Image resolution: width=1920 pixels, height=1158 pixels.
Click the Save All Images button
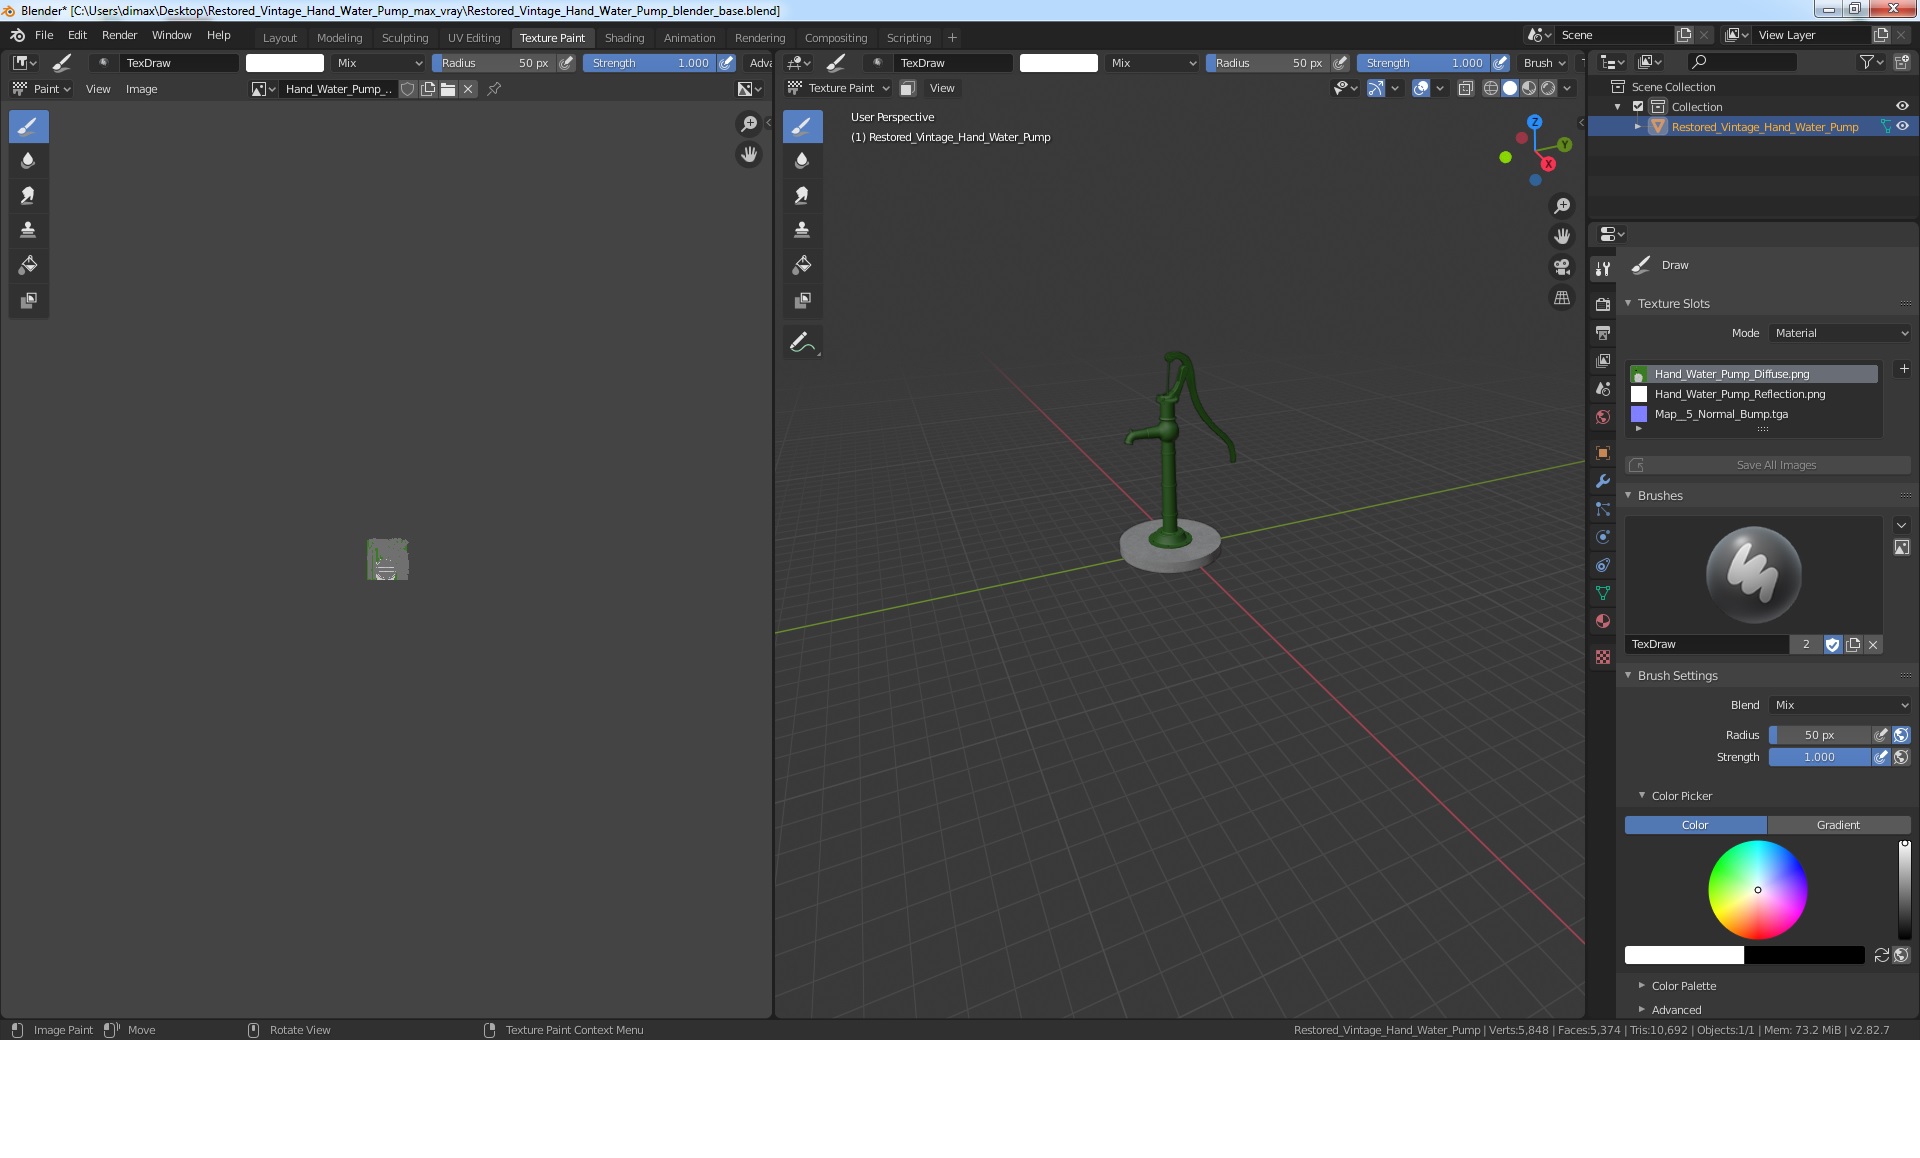pyautogui.click(x=1768, y=465)
